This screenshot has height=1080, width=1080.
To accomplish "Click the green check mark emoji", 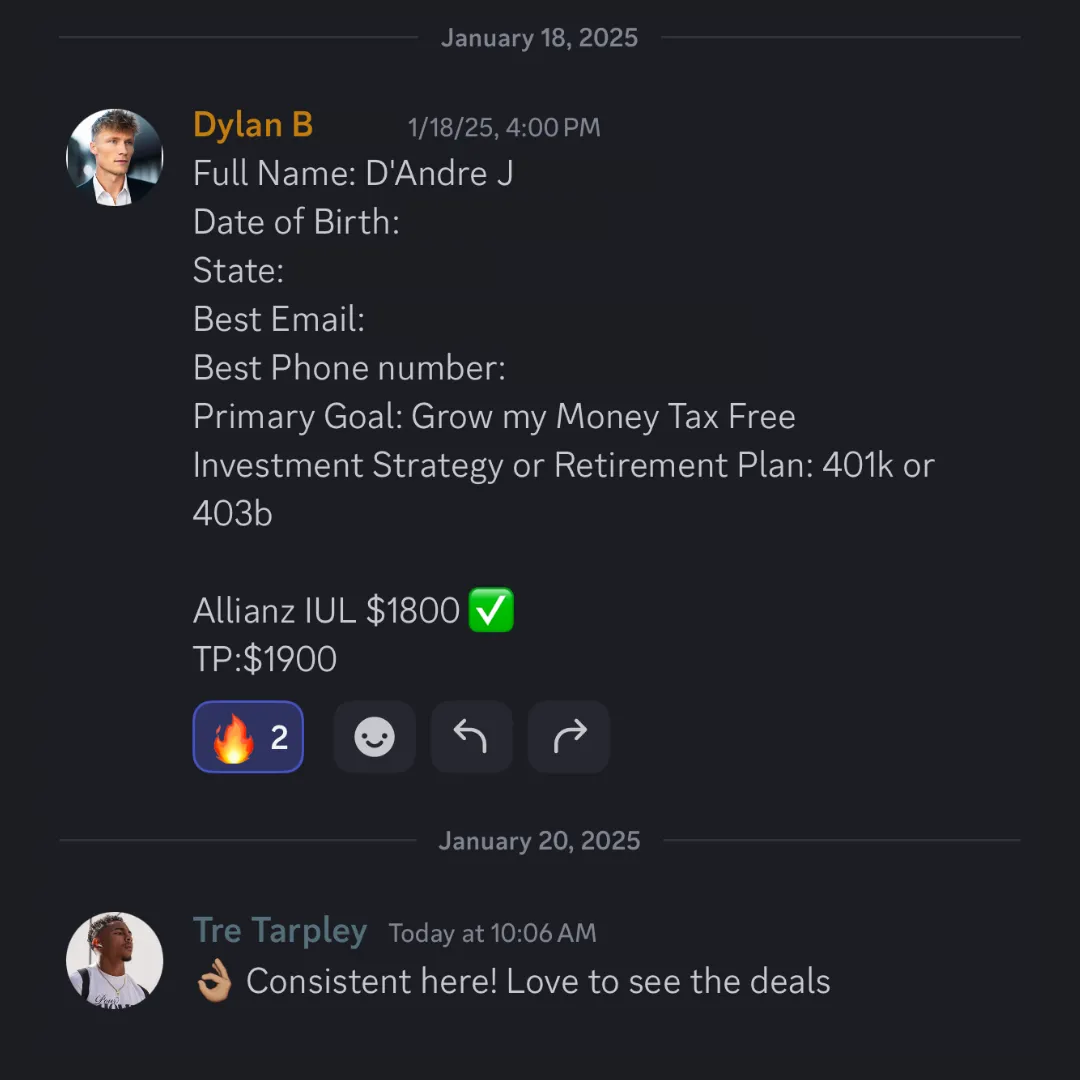I will [x=491, y=610].
